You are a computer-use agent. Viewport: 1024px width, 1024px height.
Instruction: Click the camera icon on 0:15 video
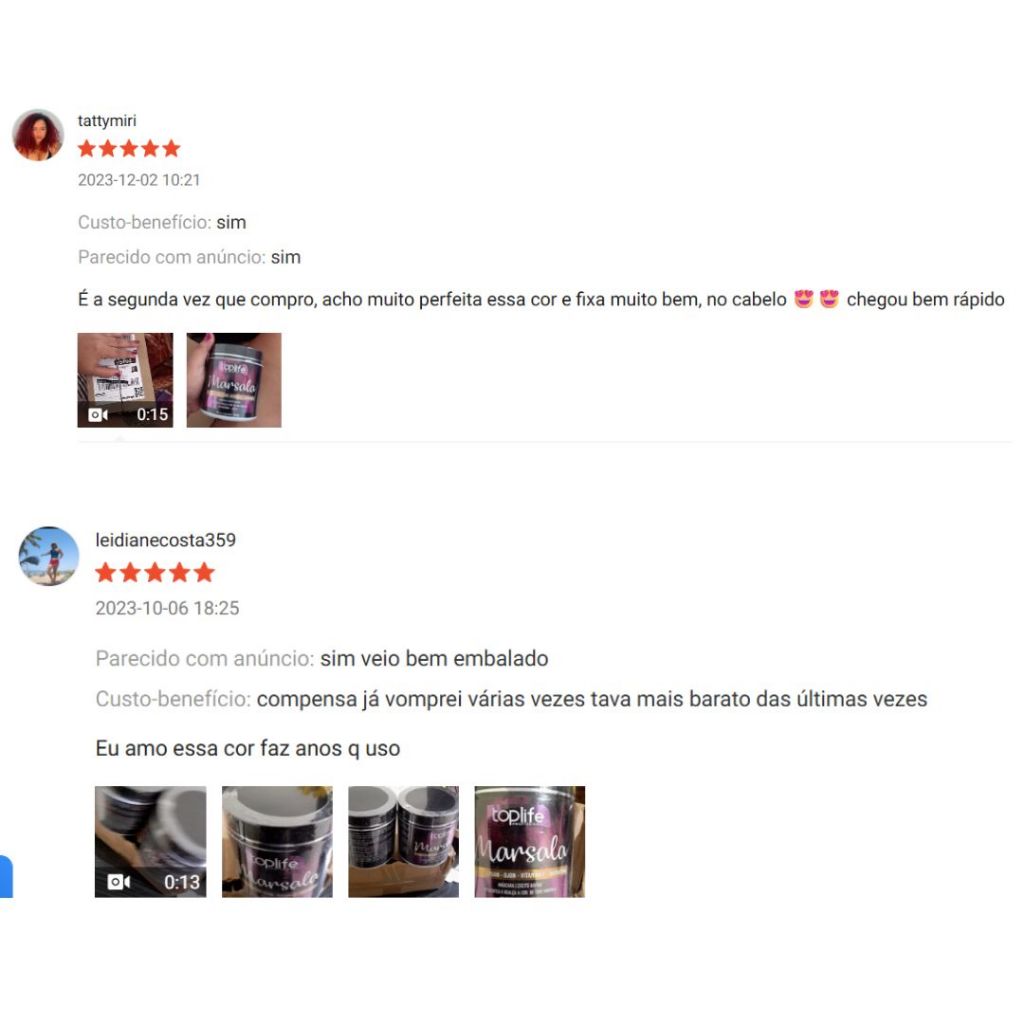tap(98, 415)
